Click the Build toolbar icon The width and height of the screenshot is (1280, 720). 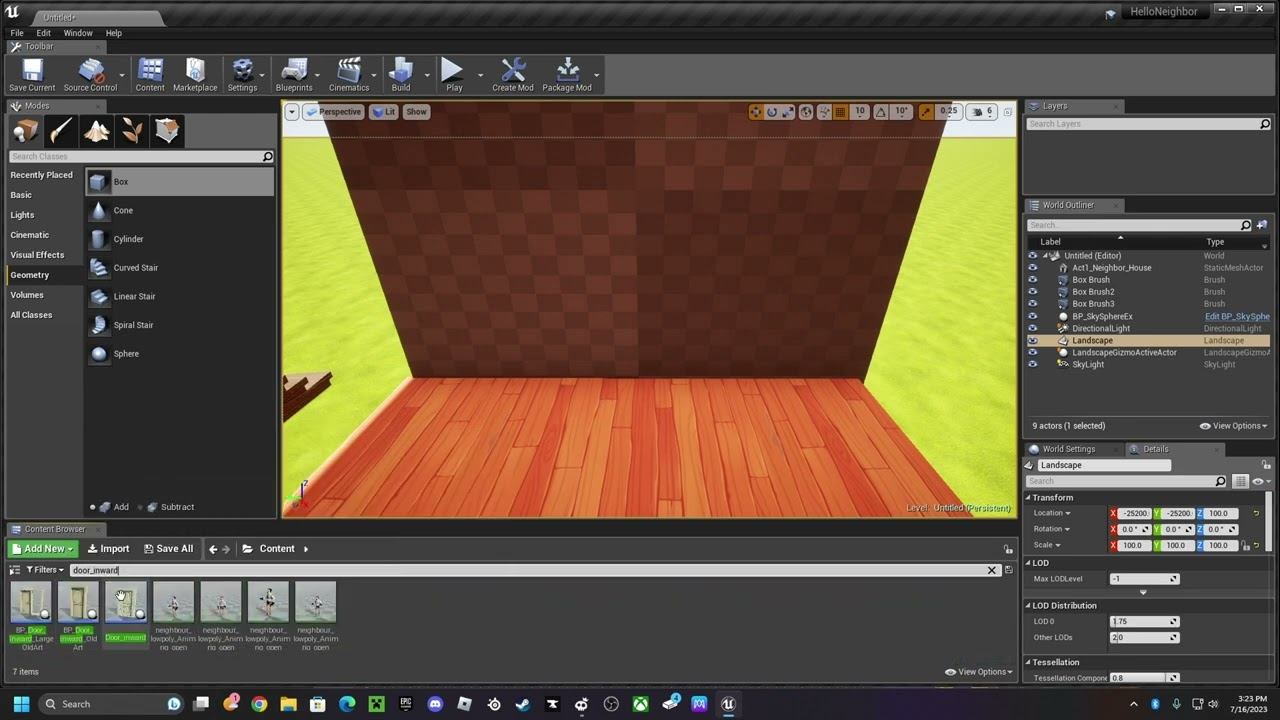click(x=401, y=75)
